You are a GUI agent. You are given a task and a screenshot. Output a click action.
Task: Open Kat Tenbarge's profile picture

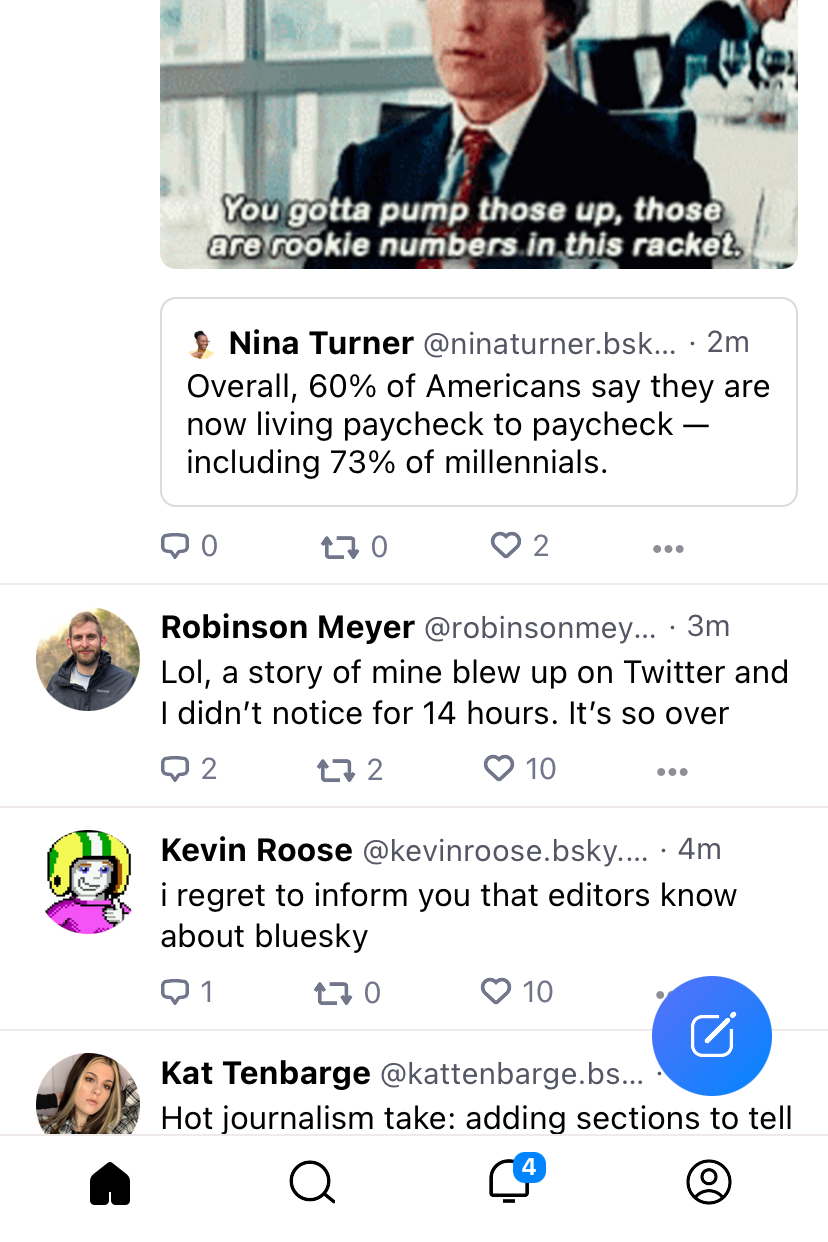coord(88,1094)
